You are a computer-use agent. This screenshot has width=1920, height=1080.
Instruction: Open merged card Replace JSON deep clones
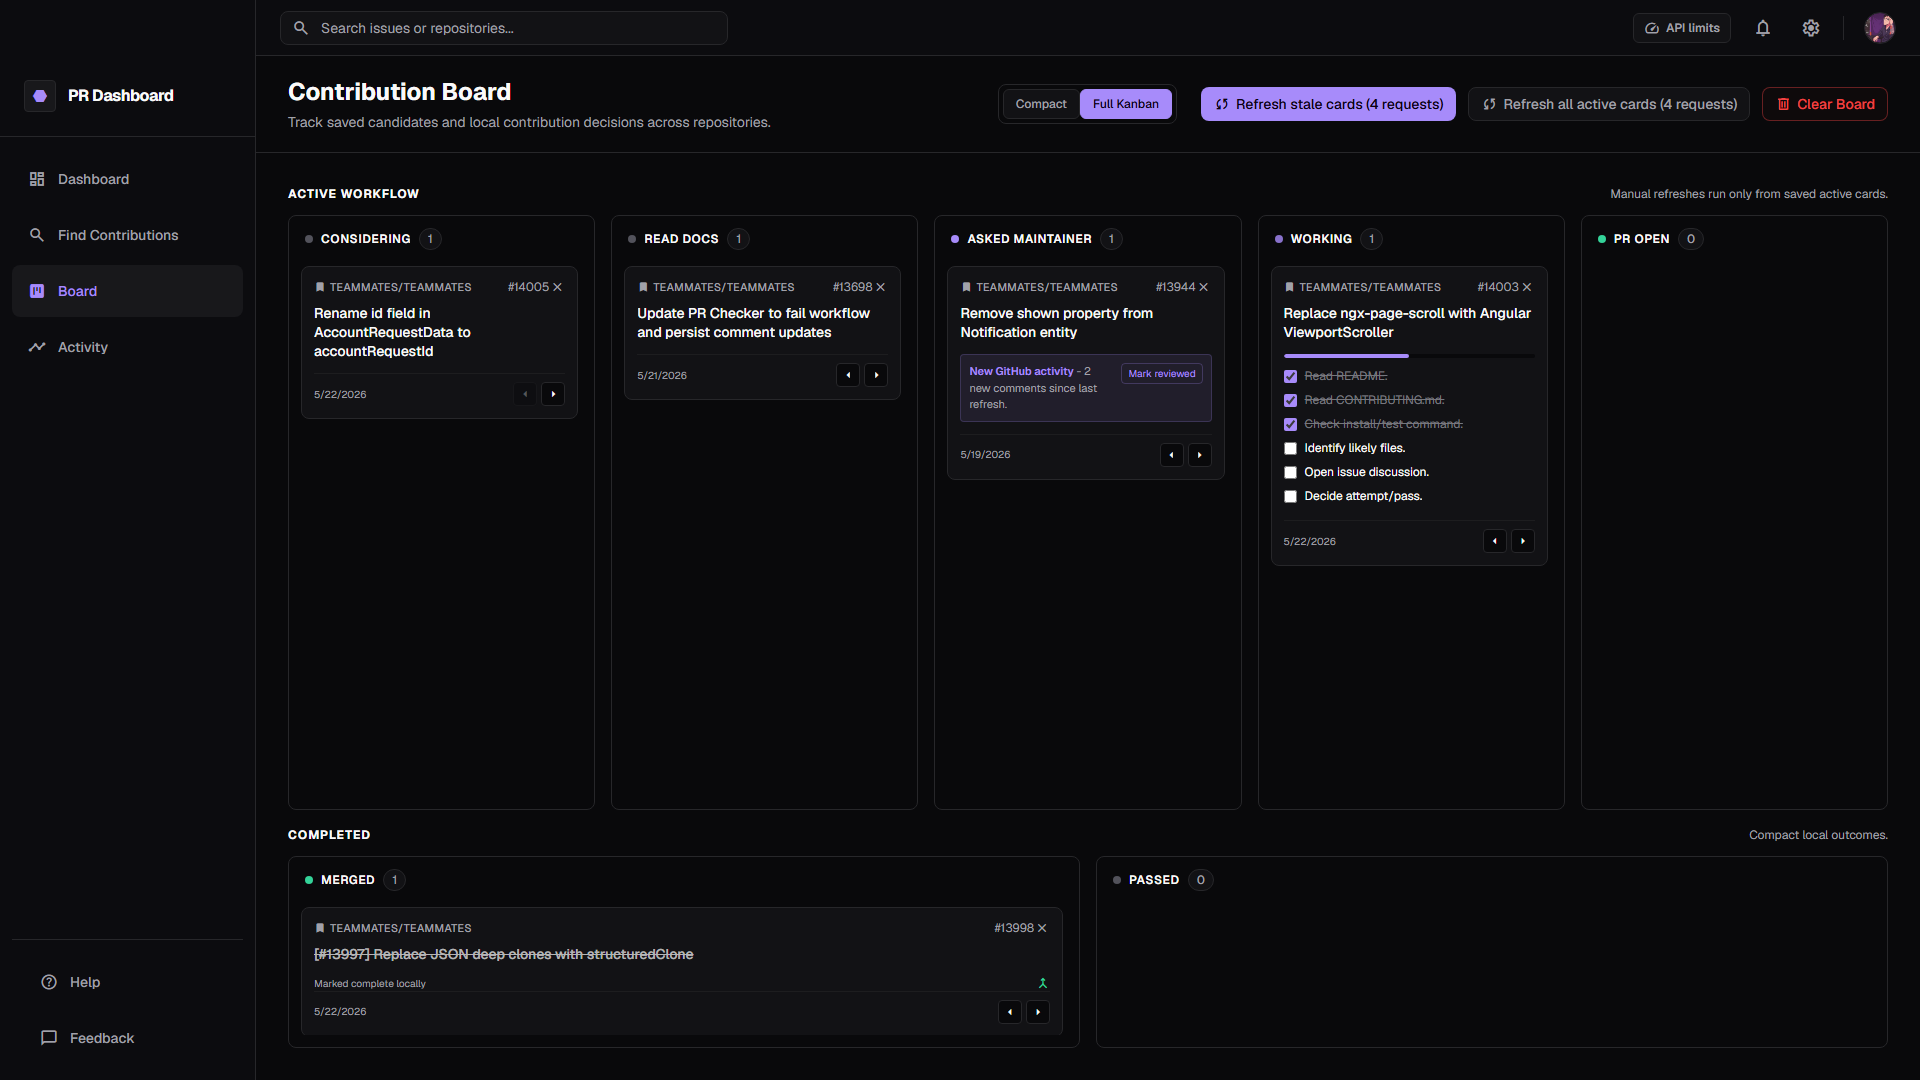click(x=503, y=955)
